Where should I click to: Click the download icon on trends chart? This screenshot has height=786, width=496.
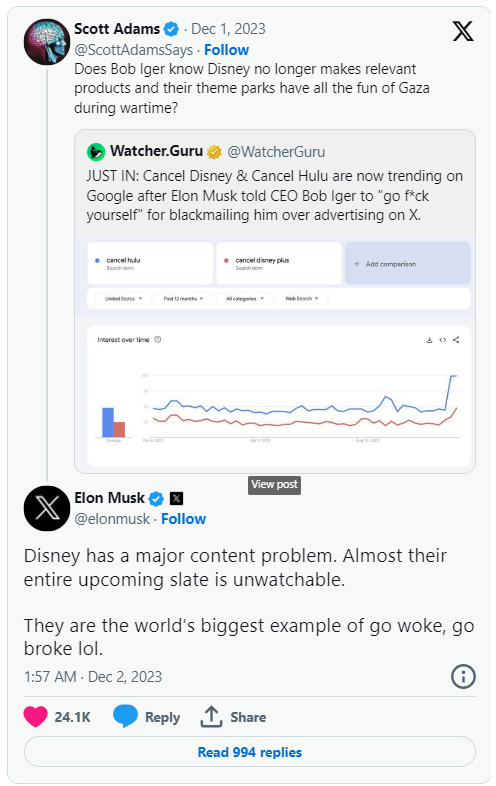(x=429, y=340)
